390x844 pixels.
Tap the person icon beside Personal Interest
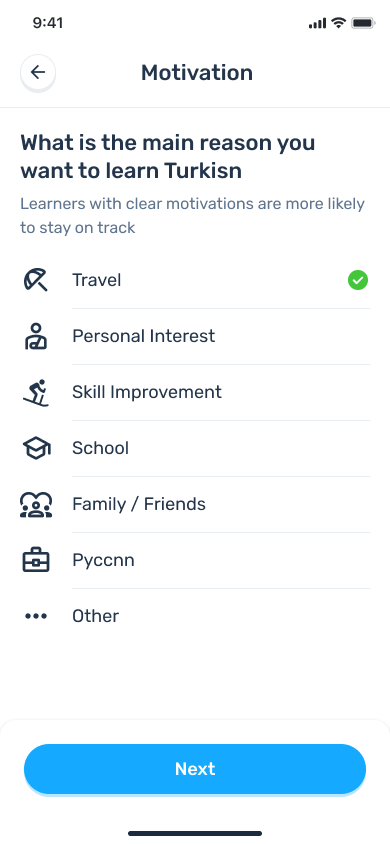[x=36, y=336]
